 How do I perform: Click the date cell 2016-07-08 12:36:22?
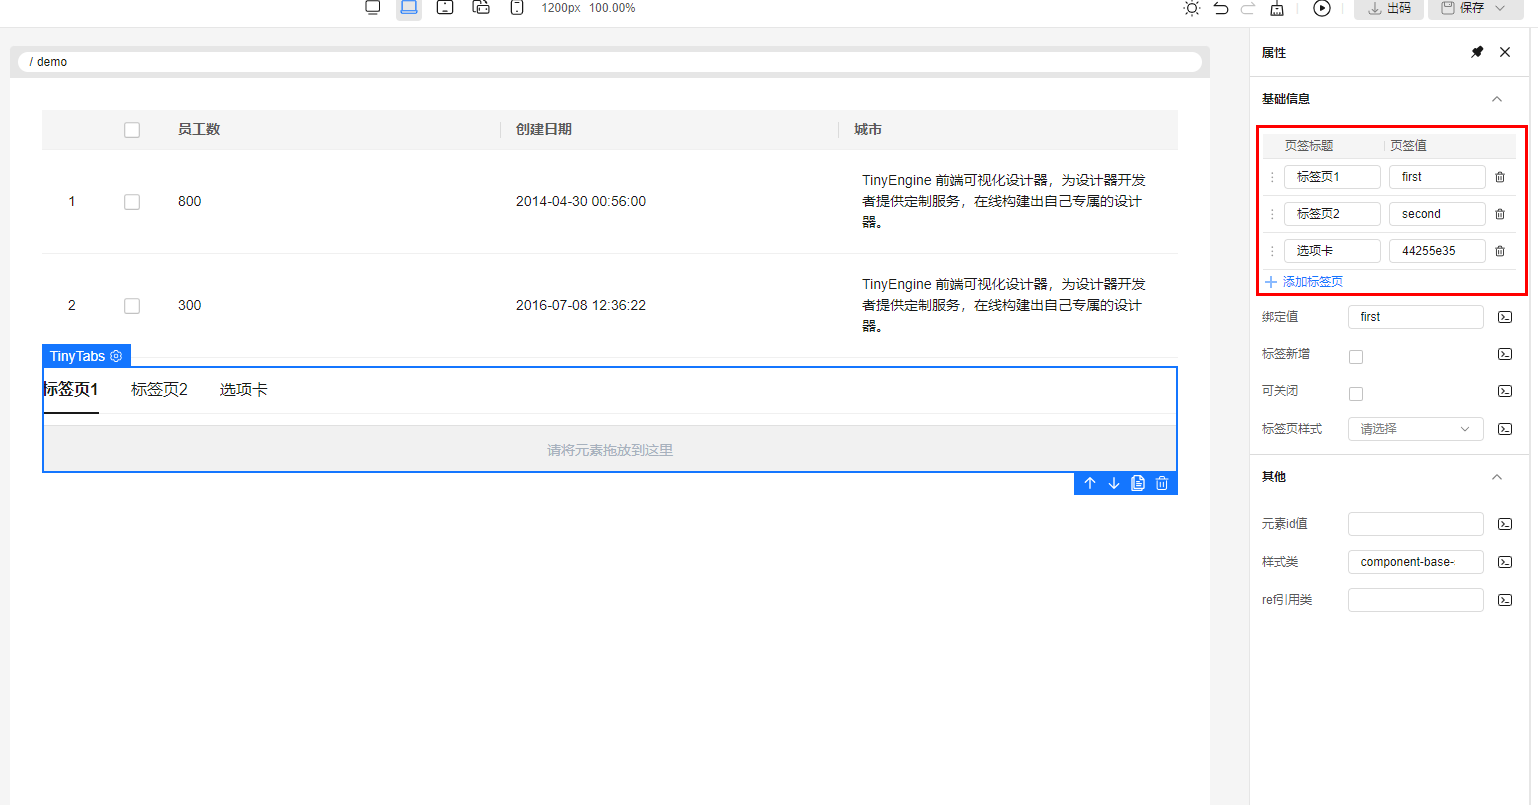581,306
